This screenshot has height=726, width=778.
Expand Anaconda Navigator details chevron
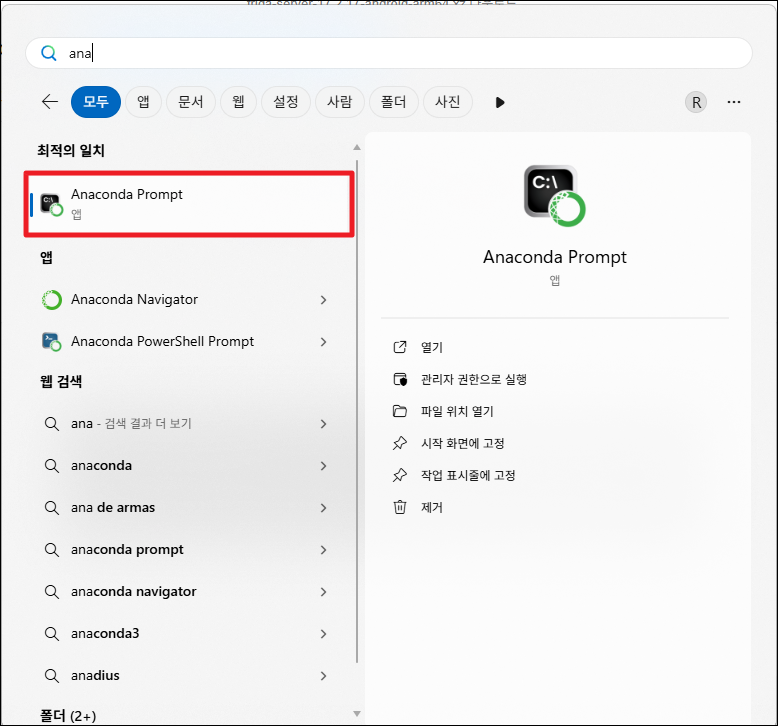pyautogui.click(x=323, y=300)
